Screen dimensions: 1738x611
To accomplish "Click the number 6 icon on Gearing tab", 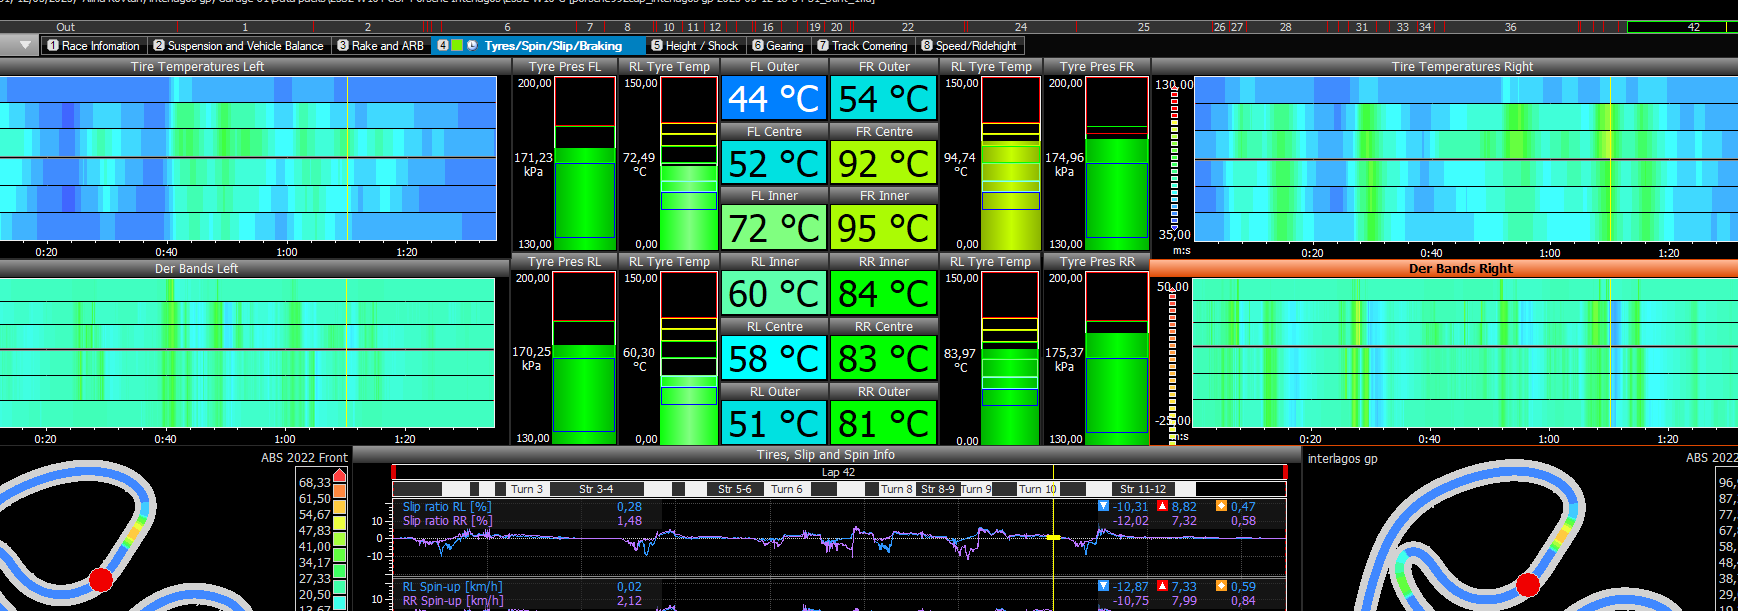I will [x=758, y=46].
